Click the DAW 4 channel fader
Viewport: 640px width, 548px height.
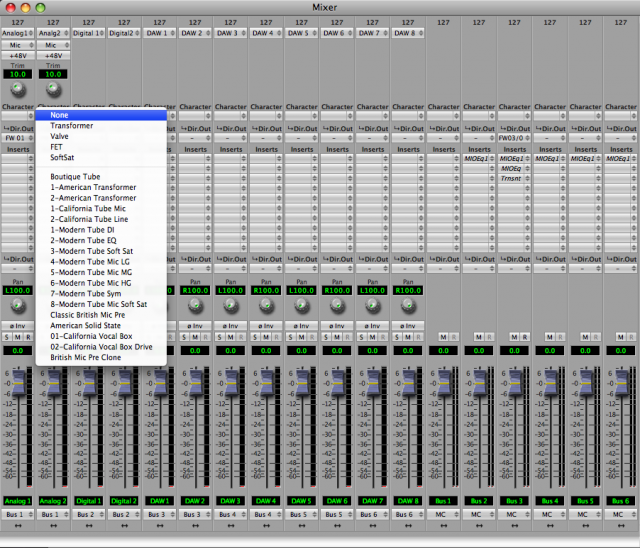click(x=267, y=383)
